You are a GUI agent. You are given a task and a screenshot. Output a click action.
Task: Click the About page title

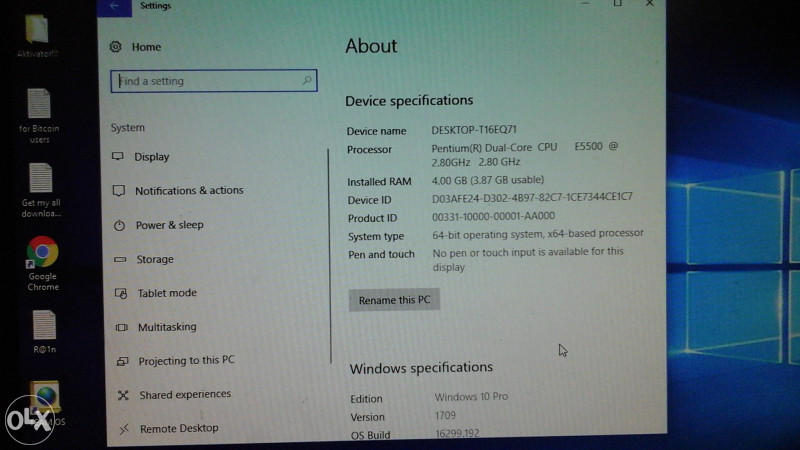(x=371, y=46)
